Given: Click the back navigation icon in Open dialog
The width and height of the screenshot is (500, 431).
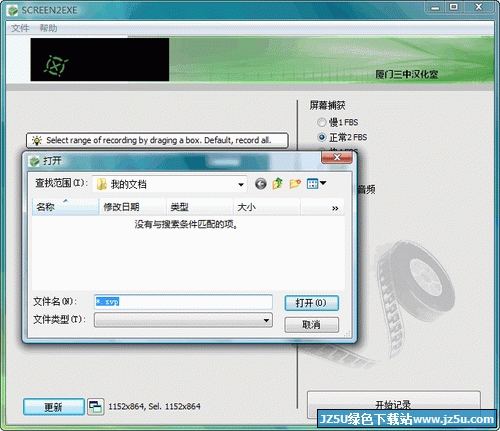Looking at the screenshot, I should click(261, 184).
